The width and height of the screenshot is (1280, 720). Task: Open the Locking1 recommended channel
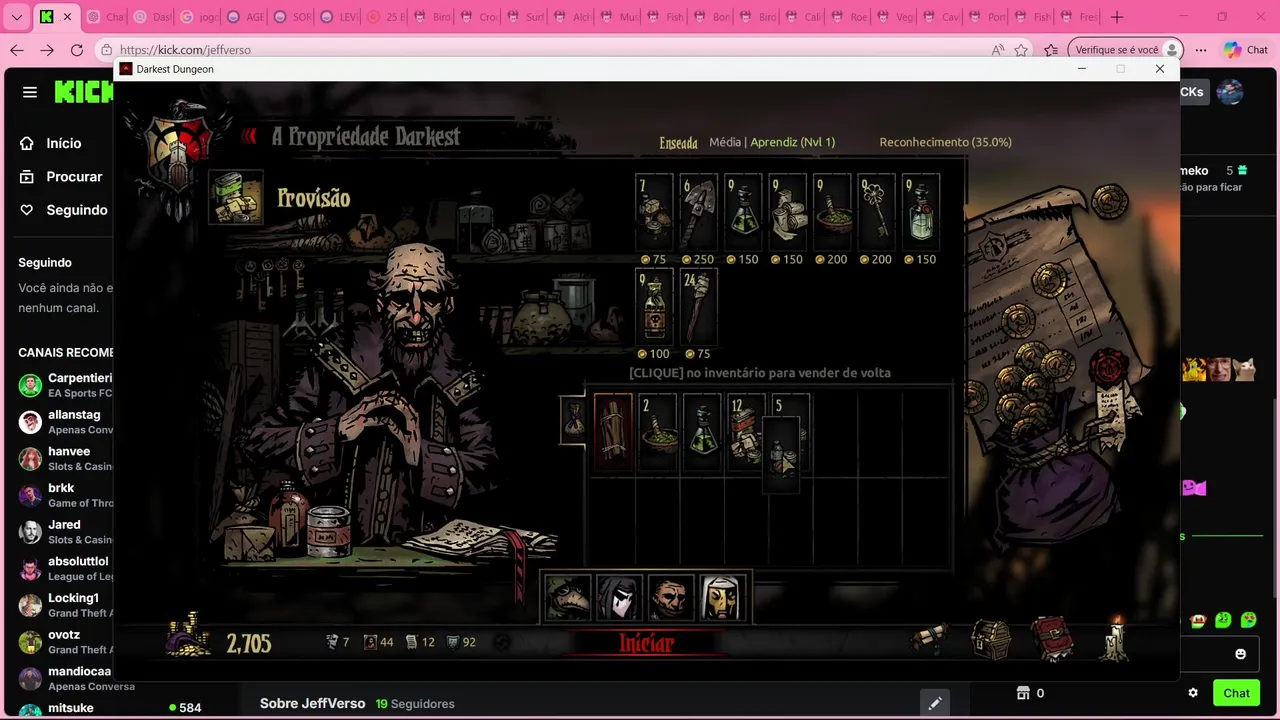(x=64, y=605)
